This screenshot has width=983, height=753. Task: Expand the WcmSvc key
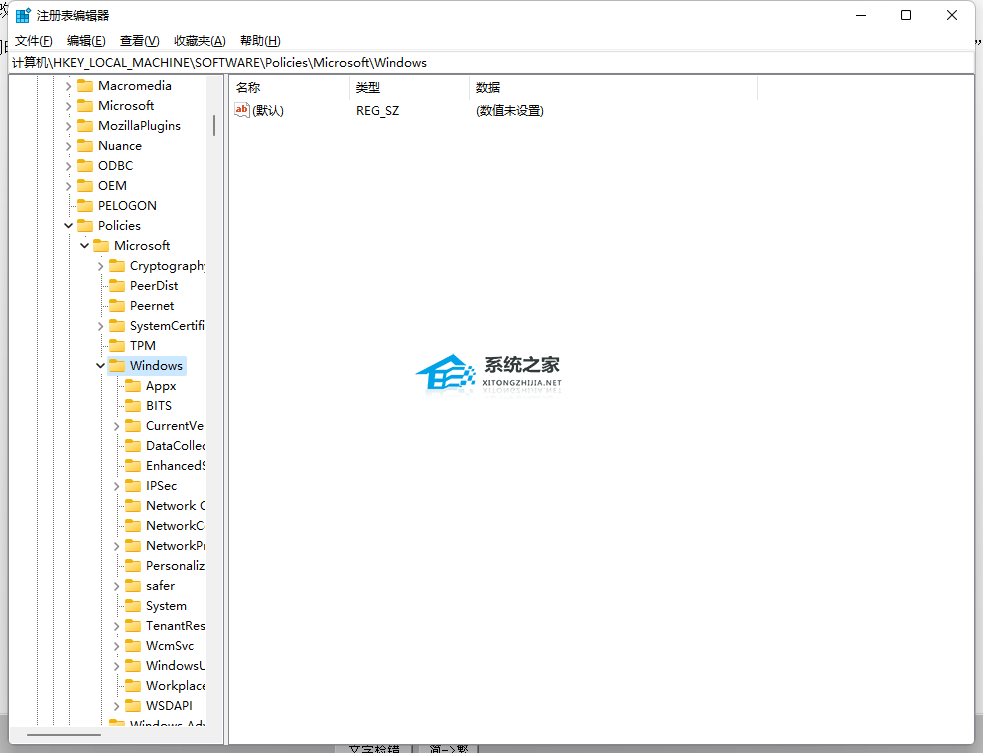coord(117,646)
